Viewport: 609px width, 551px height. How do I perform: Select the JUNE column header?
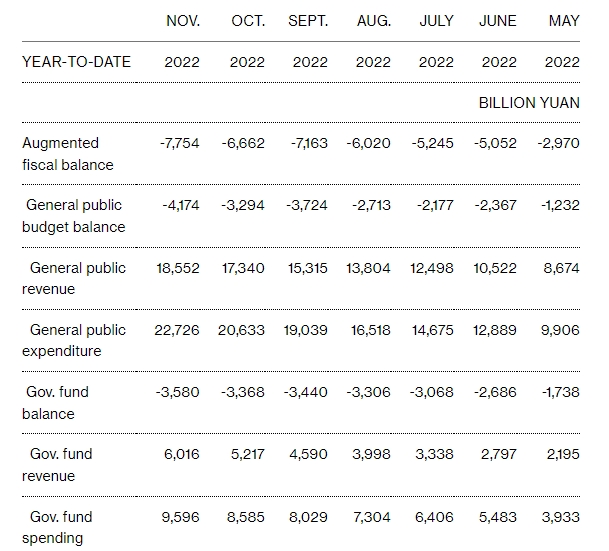pos(498,20)
